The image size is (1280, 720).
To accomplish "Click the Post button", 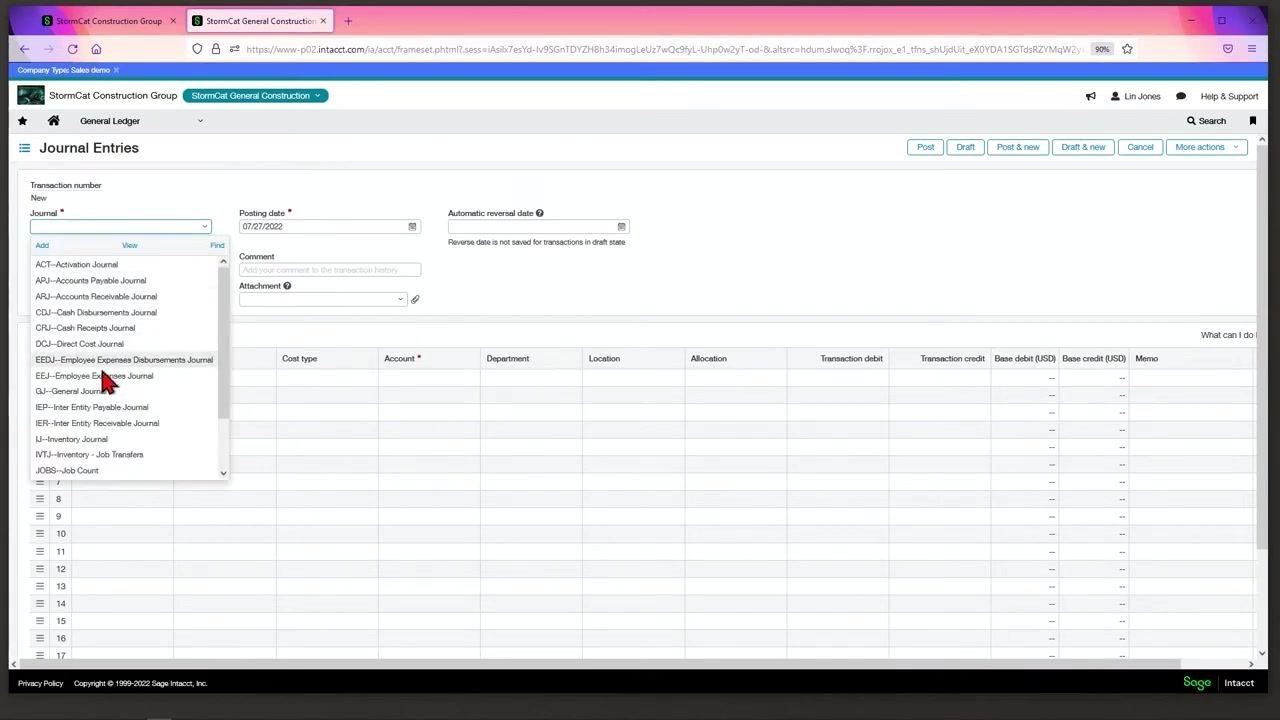I will pyautogui.click(x=926, y=147).
